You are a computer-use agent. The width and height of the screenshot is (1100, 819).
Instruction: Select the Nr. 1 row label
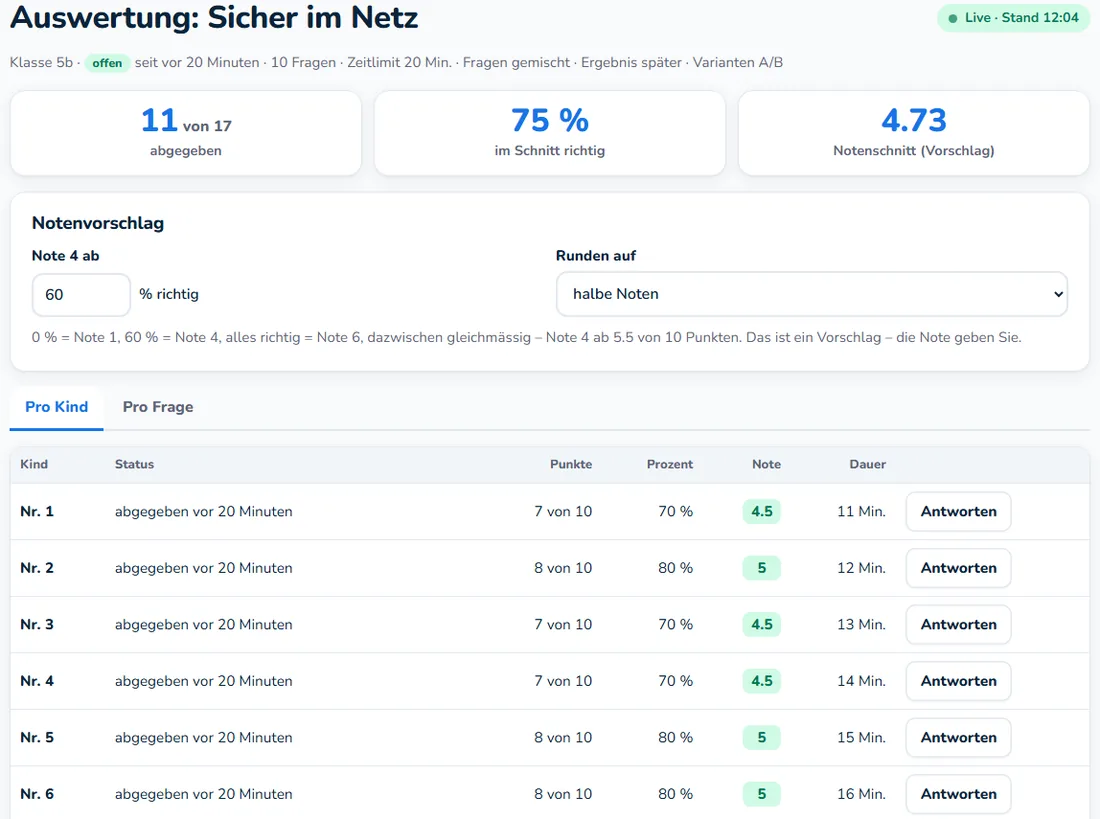pos(36,512)
